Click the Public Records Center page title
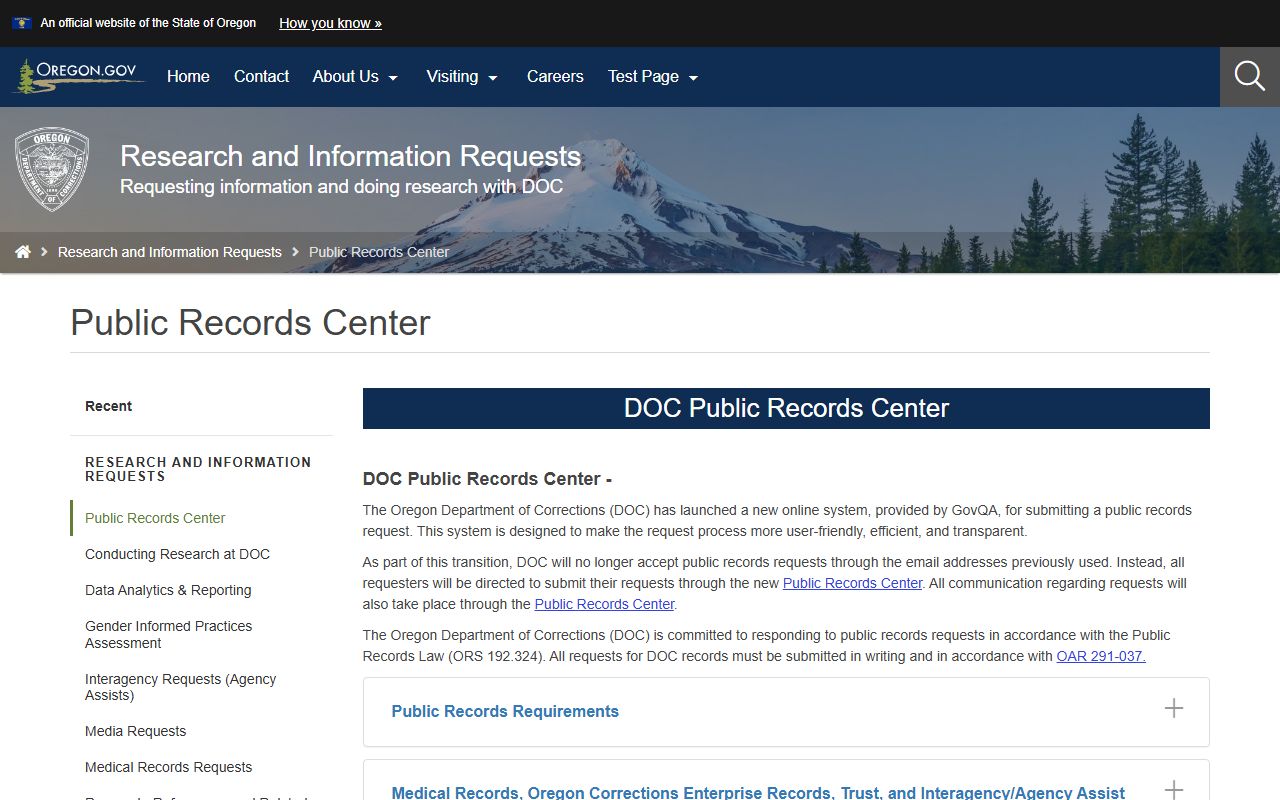Viewport: 1280px width, 800px height. pyautogui.click(x=250, y=323)
